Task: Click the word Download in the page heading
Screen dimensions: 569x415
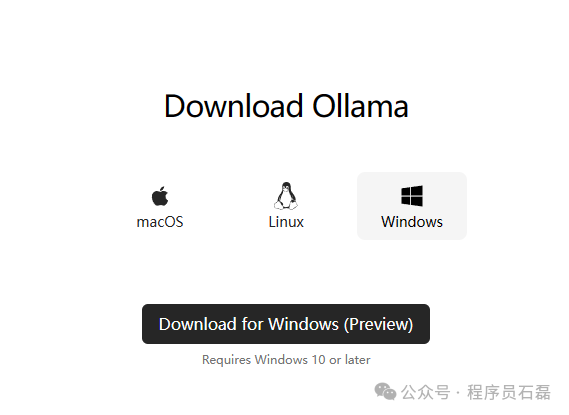Action: 233,106
